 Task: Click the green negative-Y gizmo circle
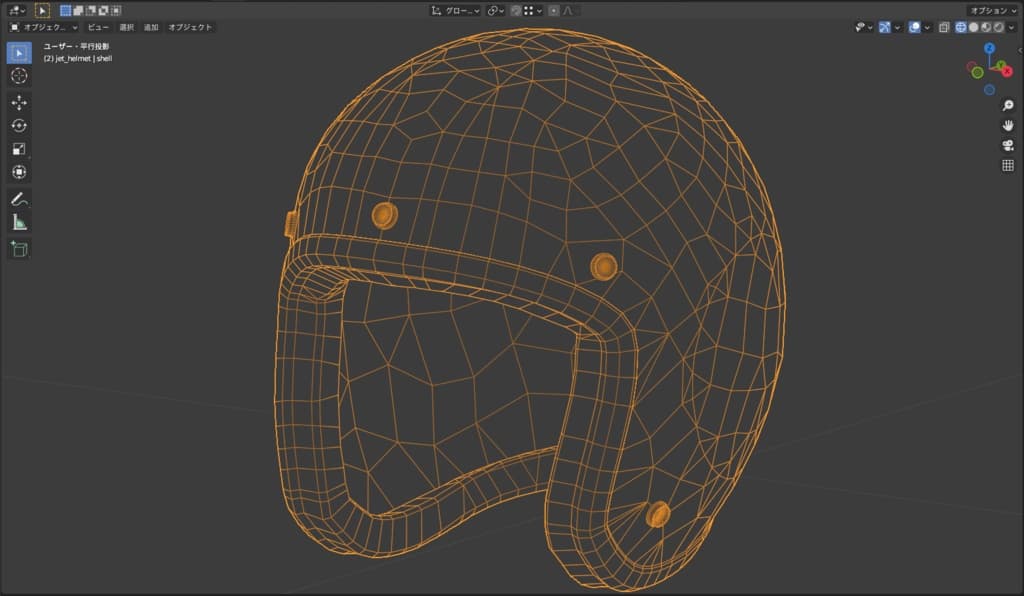point(978,72)
